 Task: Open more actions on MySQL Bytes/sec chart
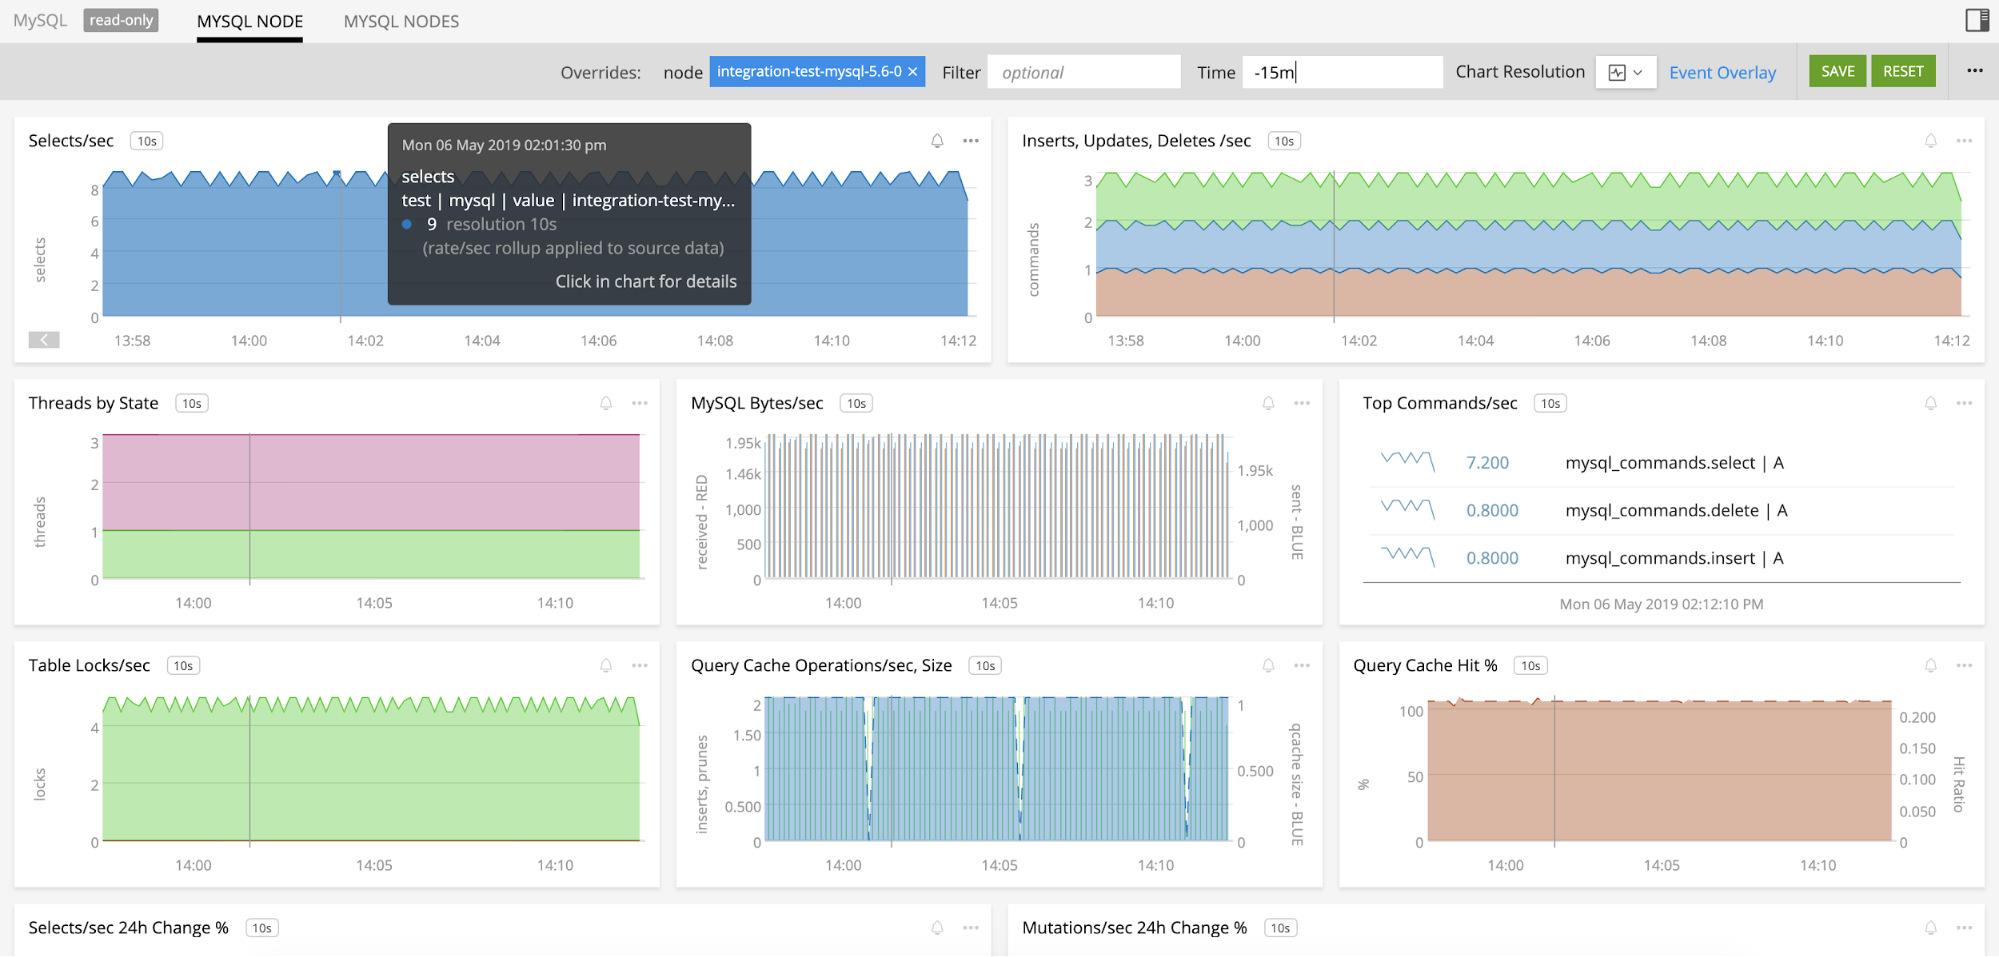(1302, 403)
